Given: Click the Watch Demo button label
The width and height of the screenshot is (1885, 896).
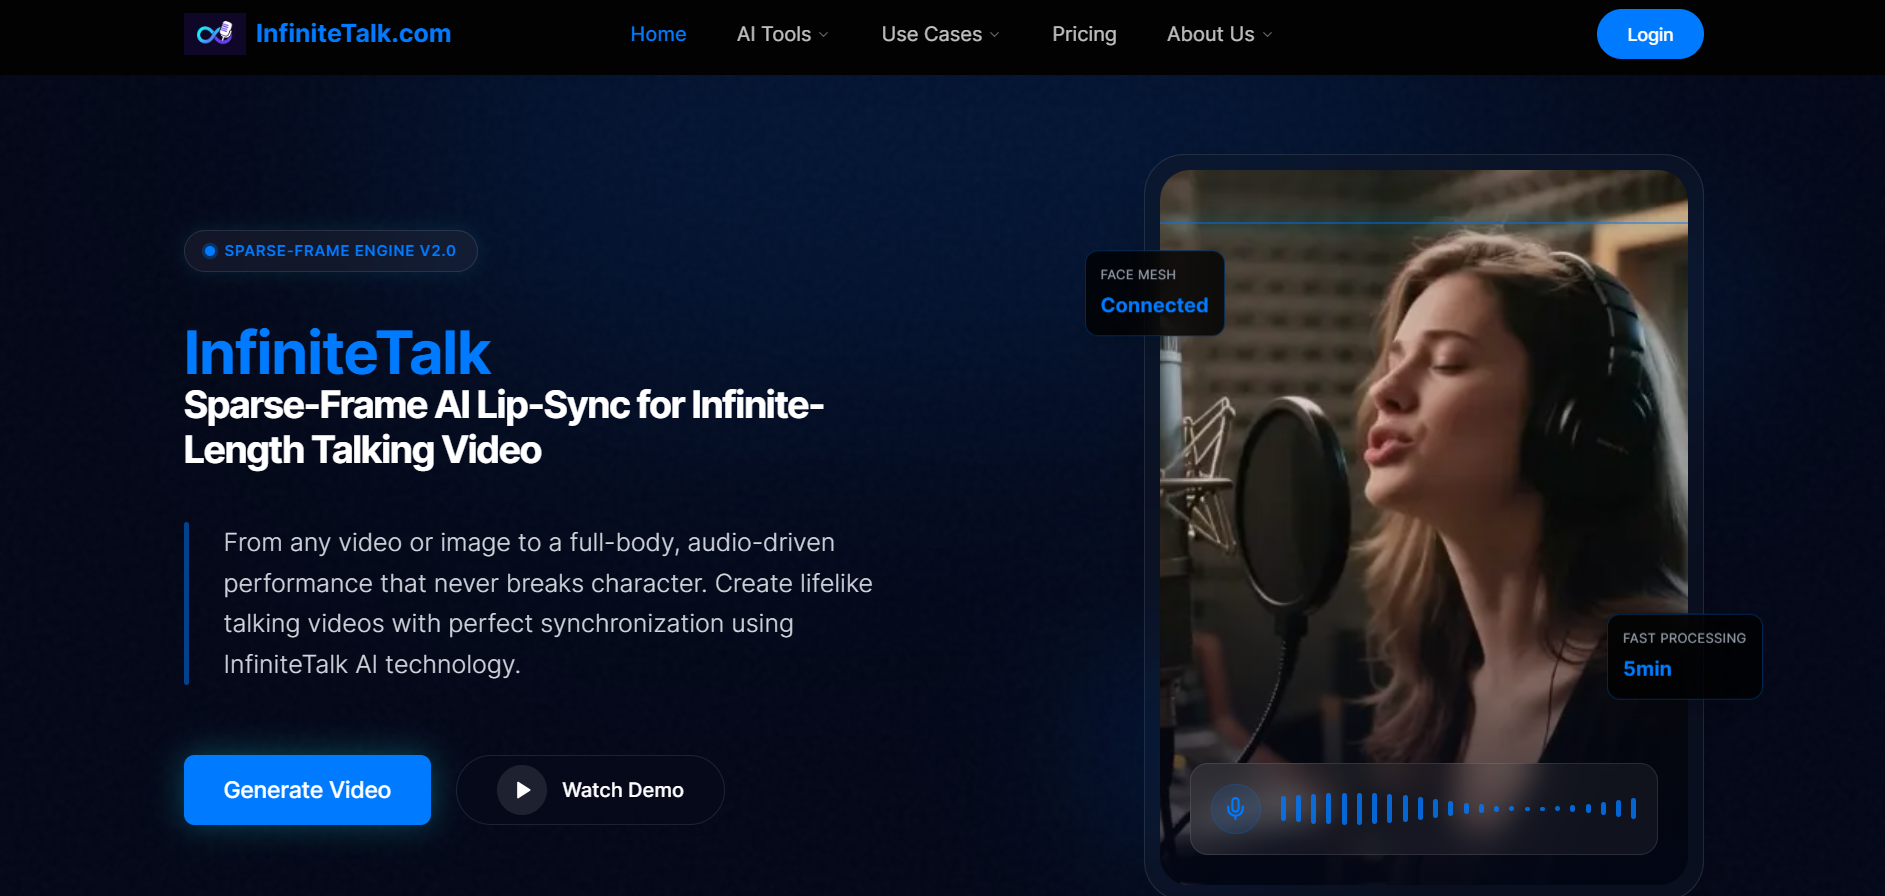Looking at the screenshot, I should click(x=623, y=790).
